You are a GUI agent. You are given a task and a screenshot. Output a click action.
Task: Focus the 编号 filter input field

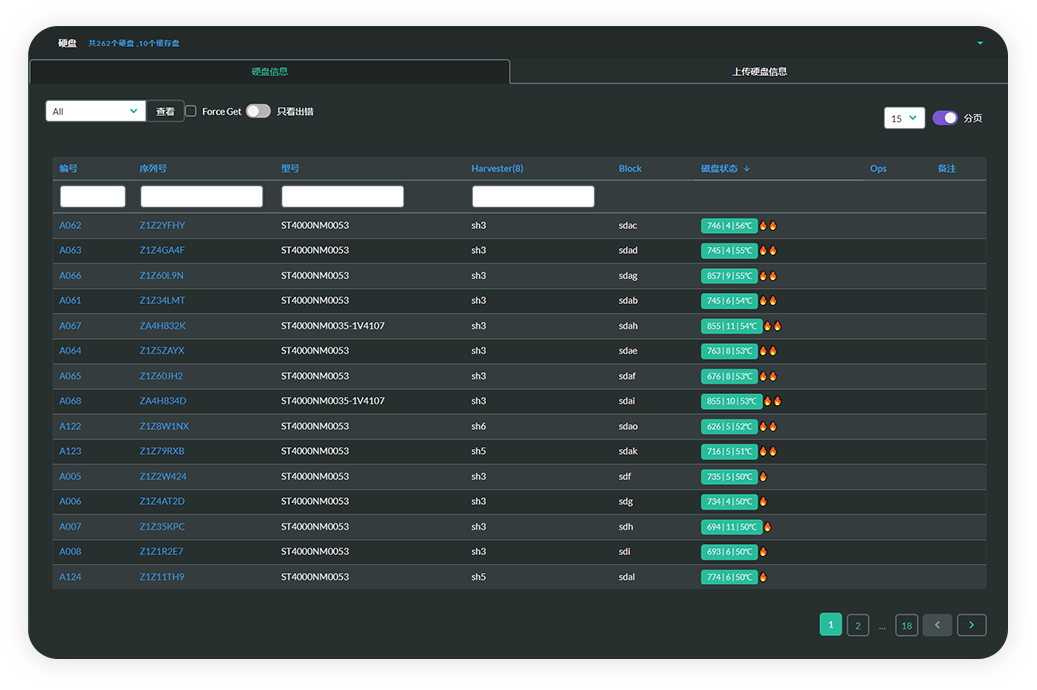93,196
